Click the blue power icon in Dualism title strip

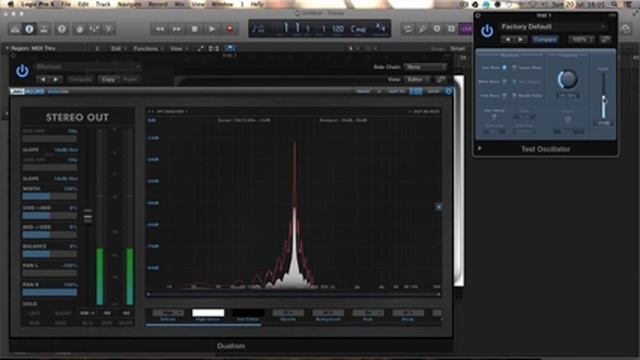(x=448, y=91)
